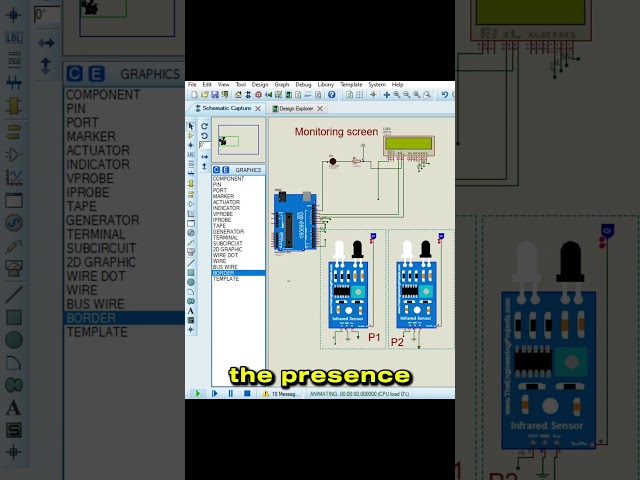Viewport: 640px width, 480px height.
Task: Open the Home Page house icon
Action: point(238,95)
